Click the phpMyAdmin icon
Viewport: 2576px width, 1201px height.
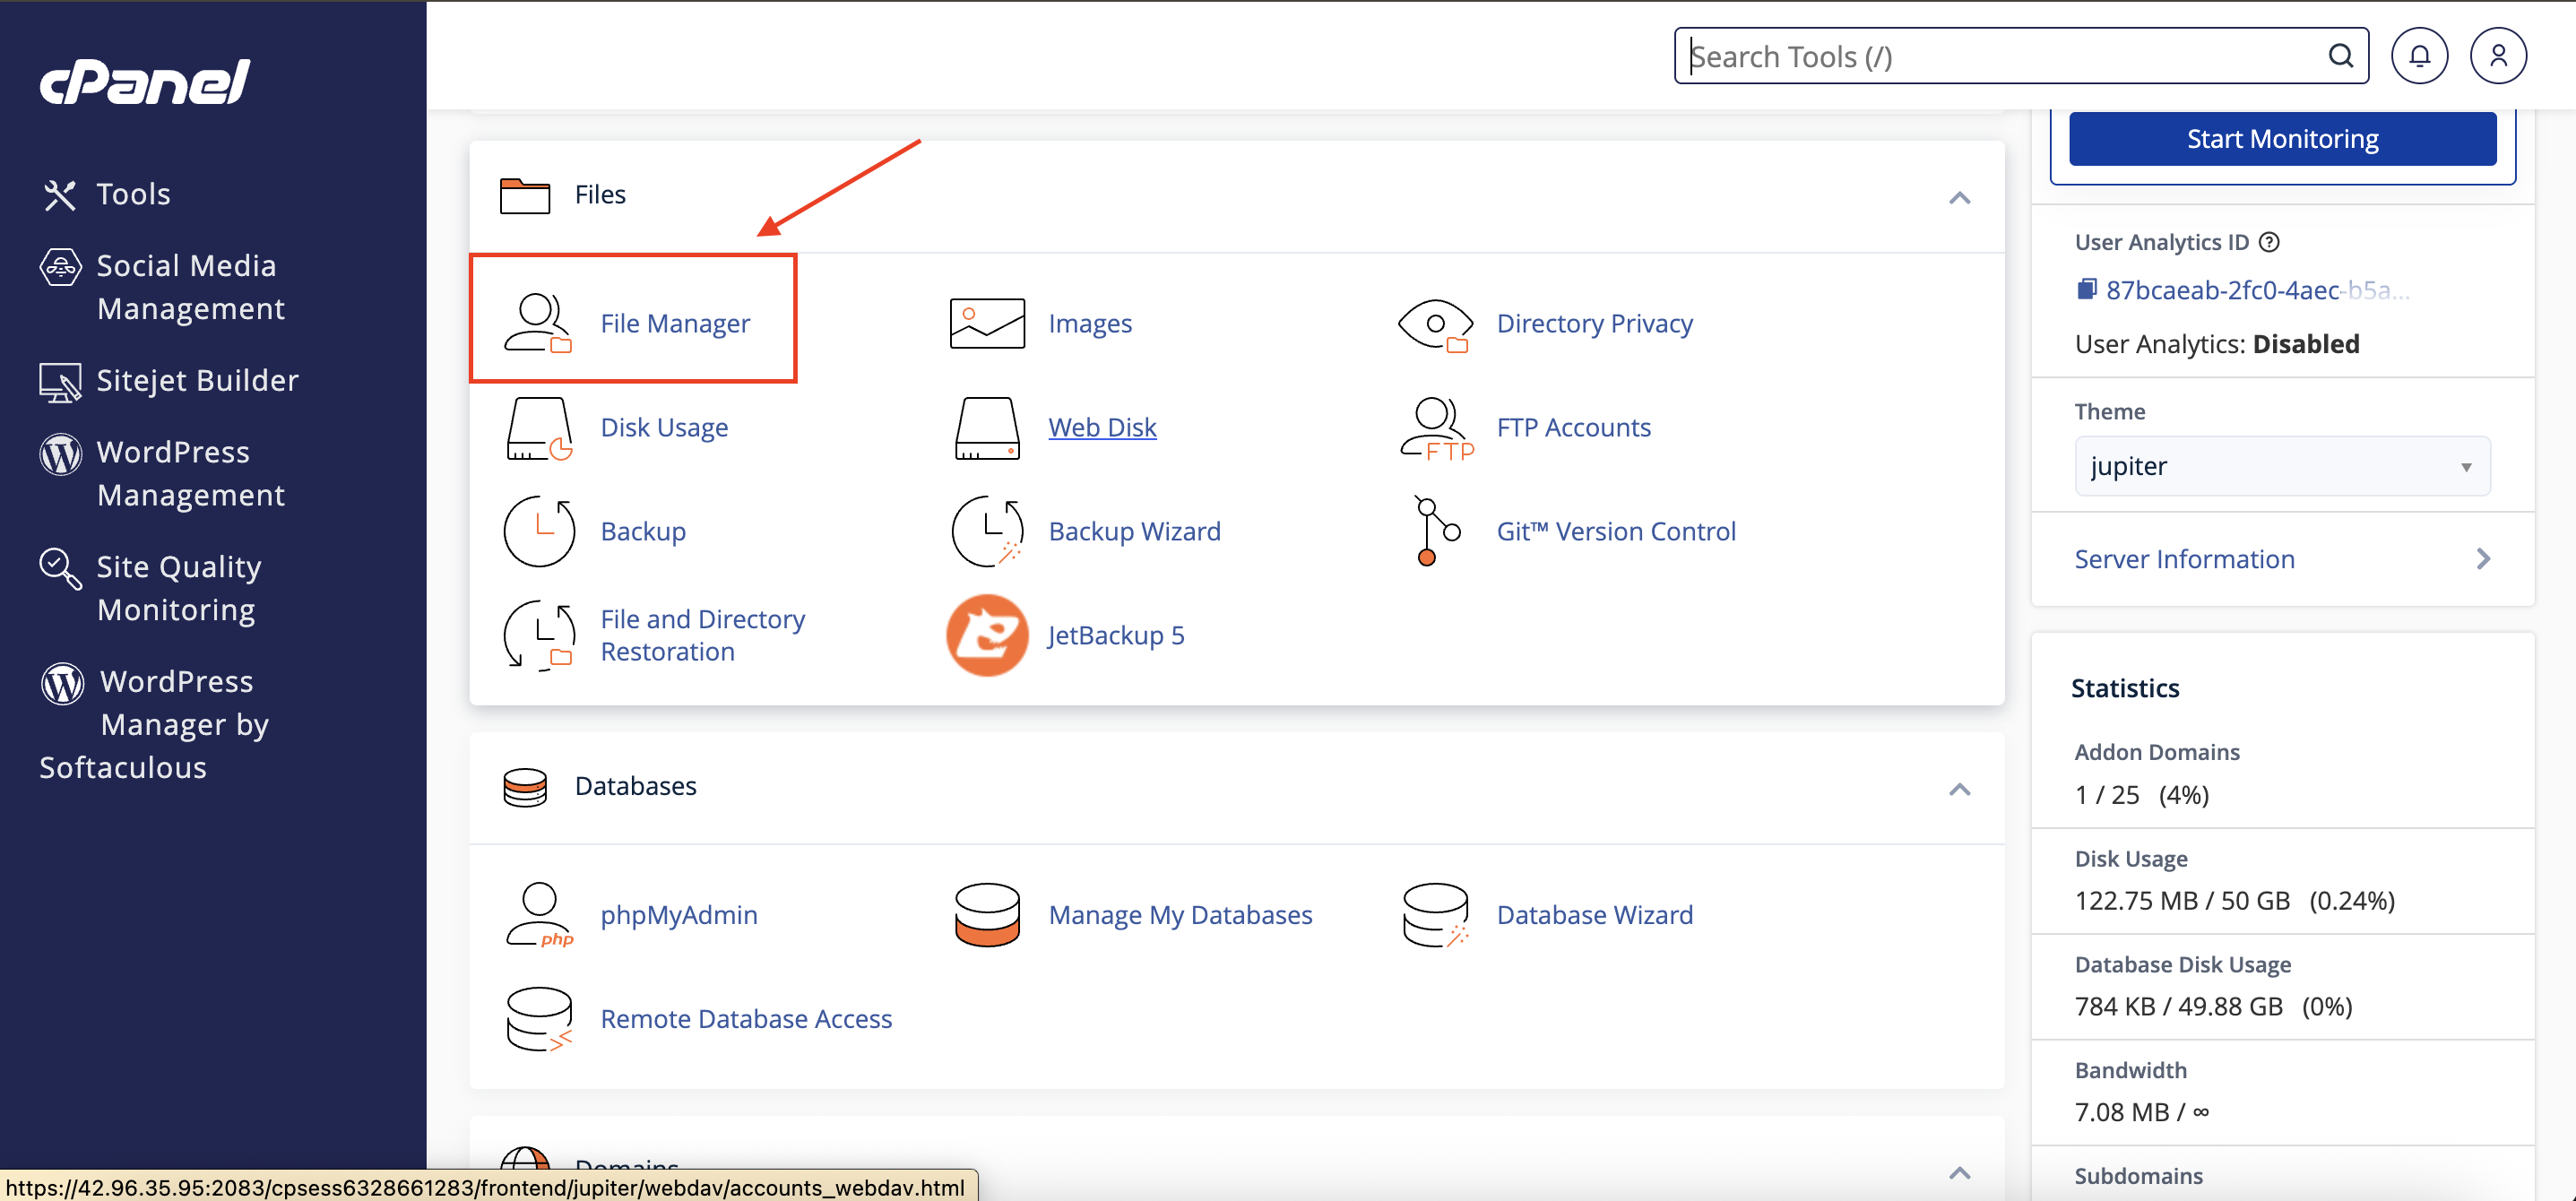point(539,914)
